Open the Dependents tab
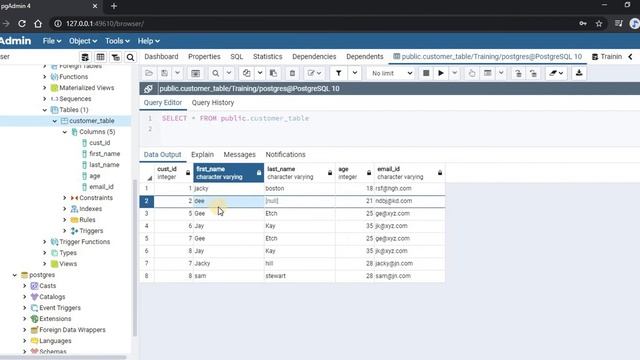Viewport: 640px width, 360px height. click(364, 57)
